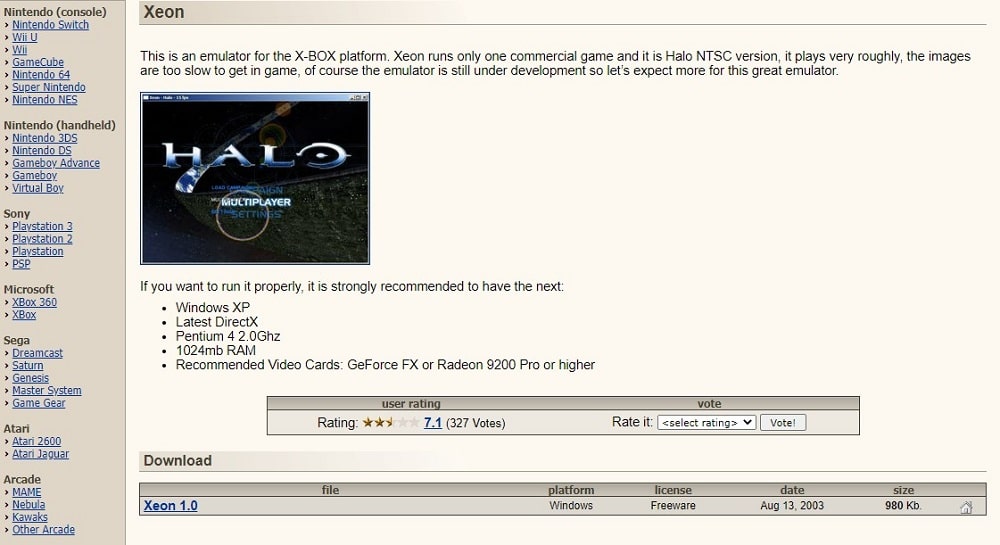Open the Genesis link
1000x545 pixels.
click(x=30, y=378)
